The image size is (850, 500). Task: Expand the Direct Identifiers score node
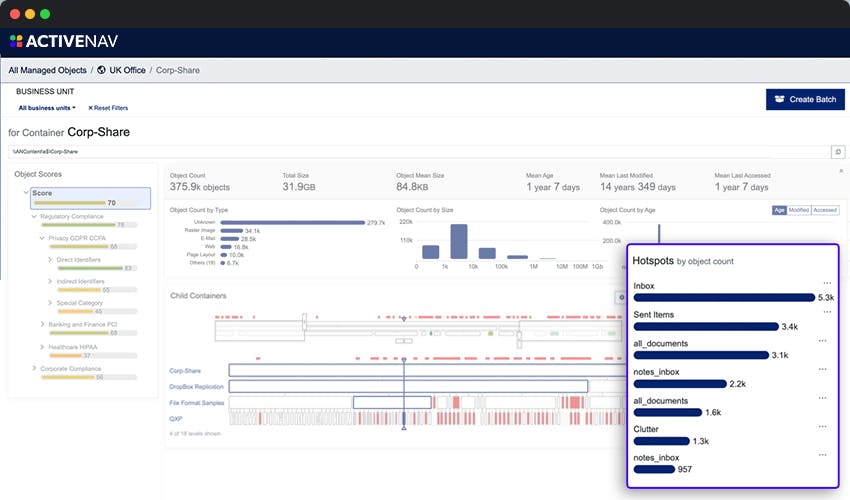pyautogui.click(x=50, y=260)
